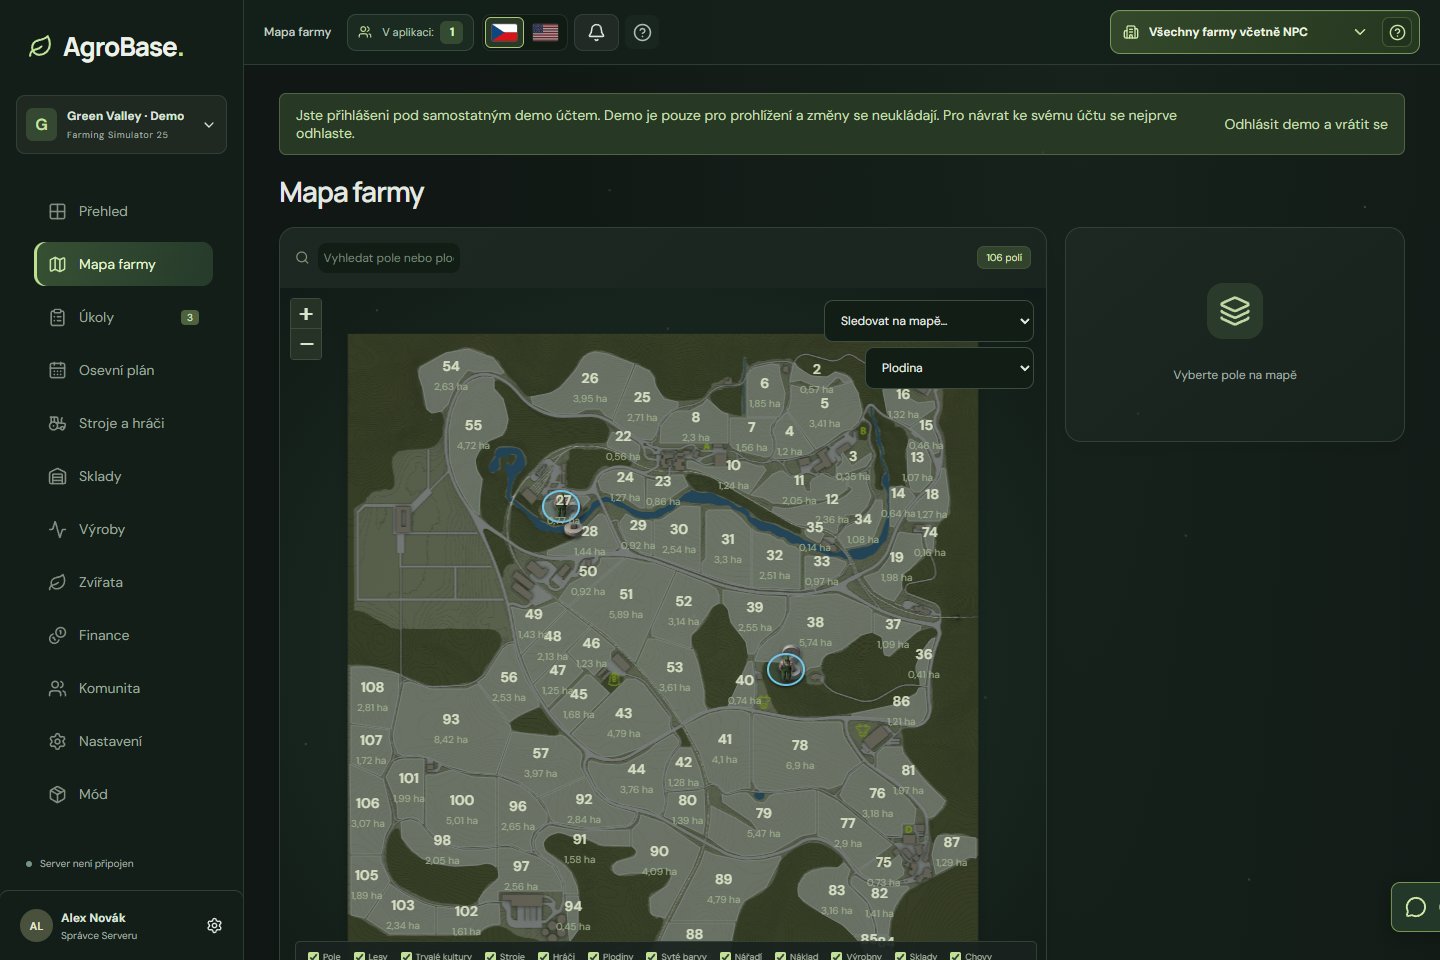Open Finance page
Screen dimensions: 1440x960
click(x=123, y=635)
